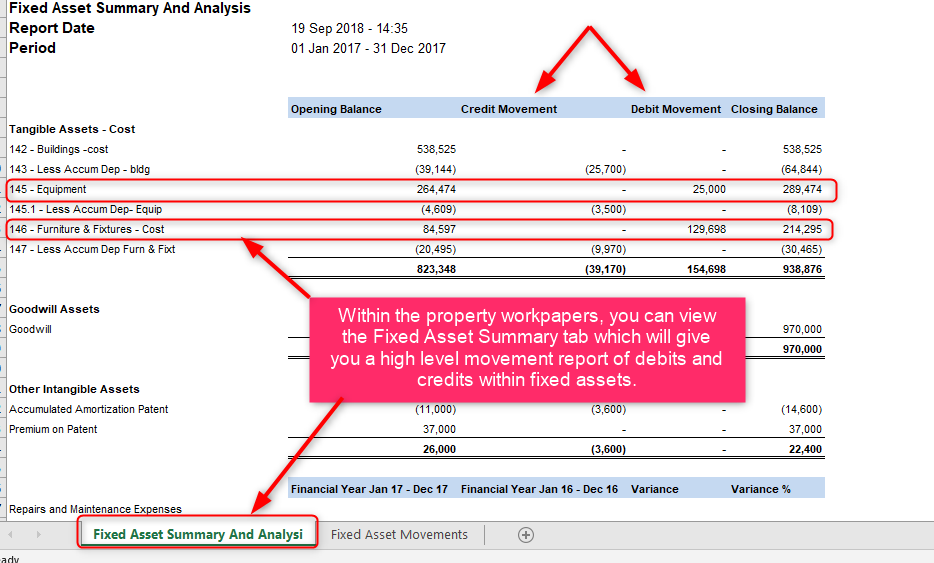The image size is (934, 563).
Task: Click the Goodwill row label
Action: click(x=30, y=329)
